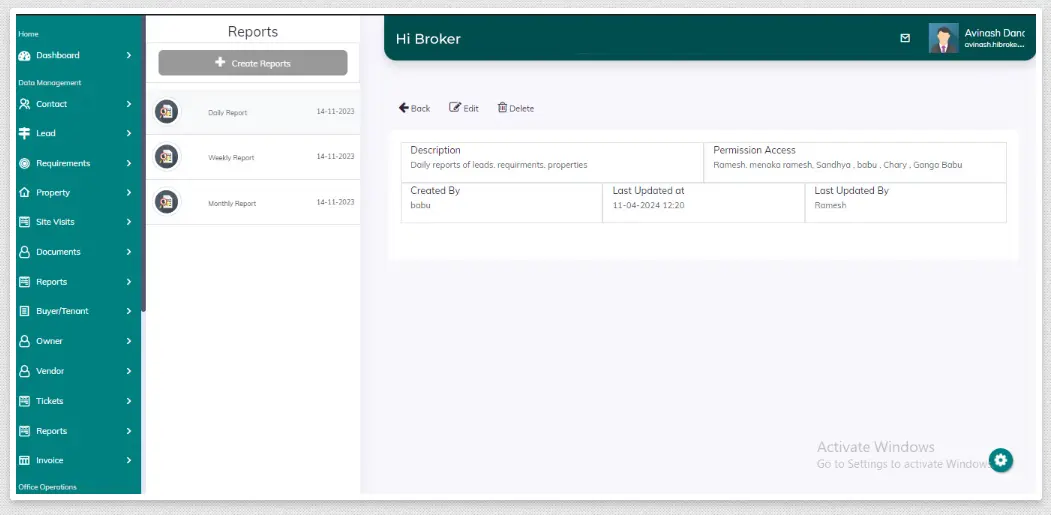
Task: Open the Documents menu item
Action: pos(58,252)
